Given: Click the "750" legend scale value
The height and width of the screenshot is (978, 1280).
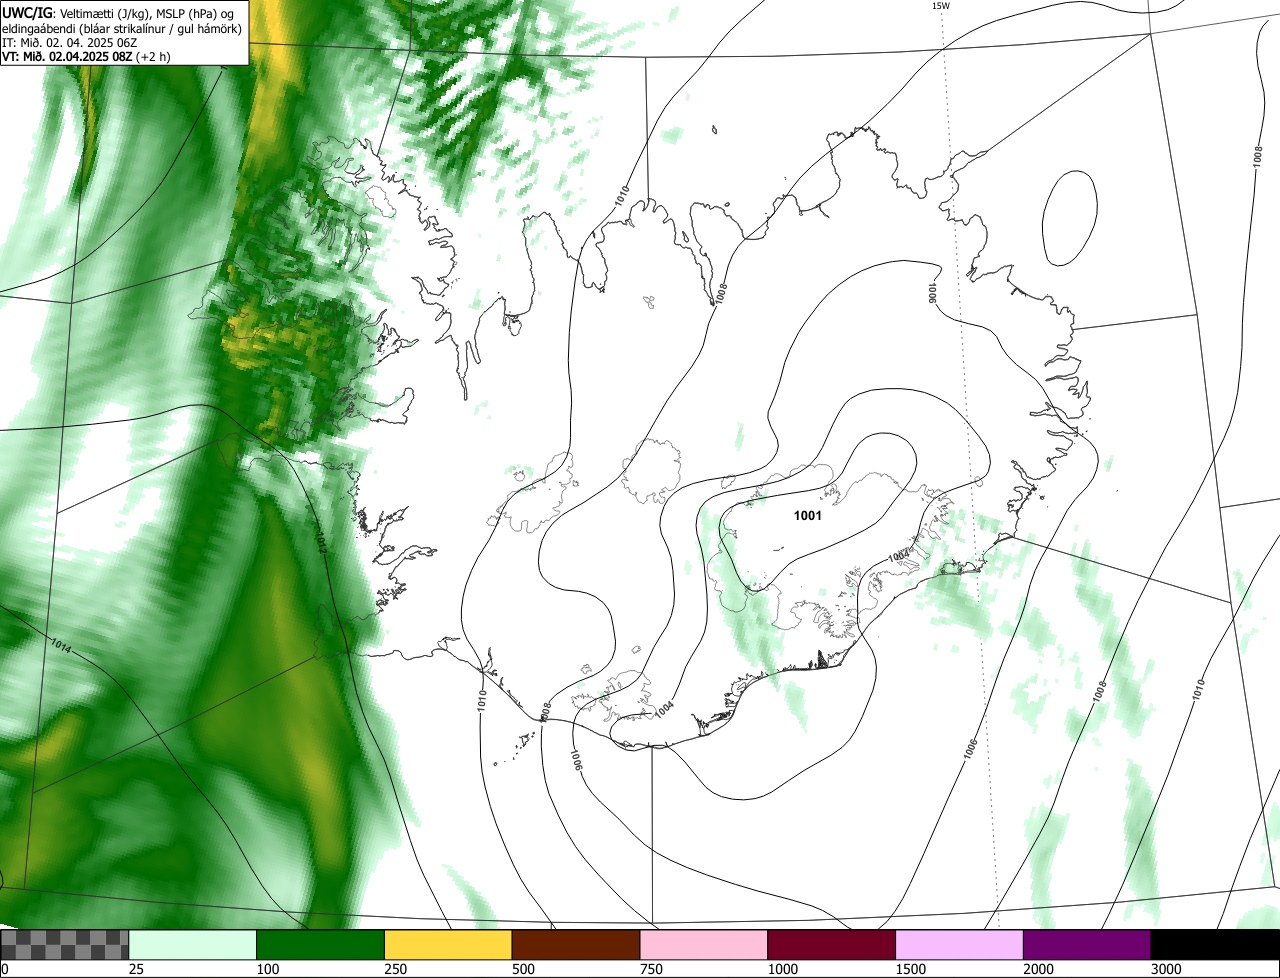Looking at the screenshot, I should click(650, 970).
